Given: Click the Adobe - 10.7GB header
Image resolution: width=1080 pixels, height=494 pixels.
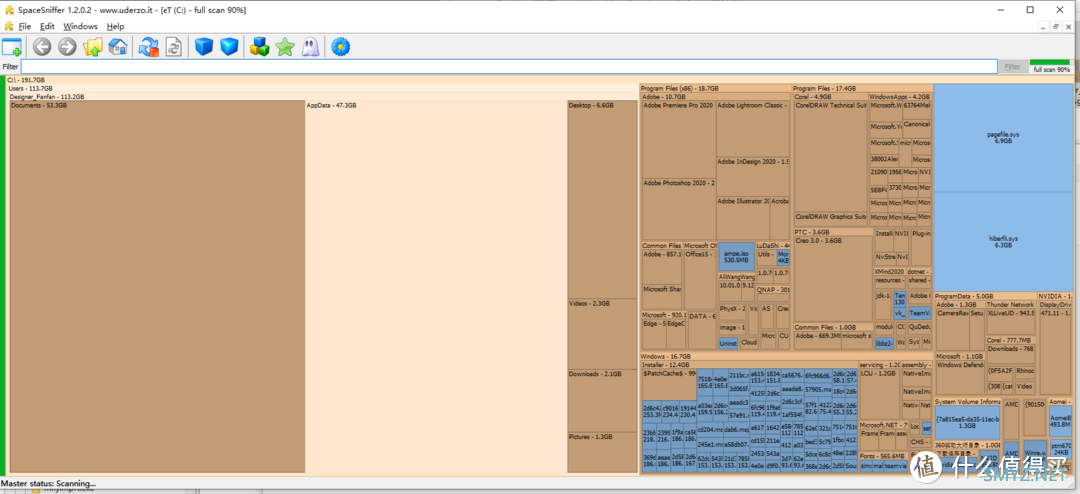Looking at the screenshot, I should click(x=716, y=97).
